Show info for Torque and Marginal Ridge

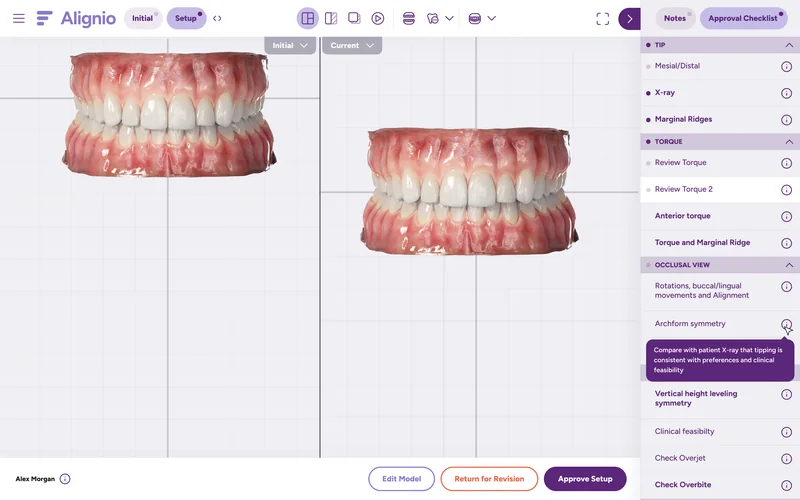point(786,243)
